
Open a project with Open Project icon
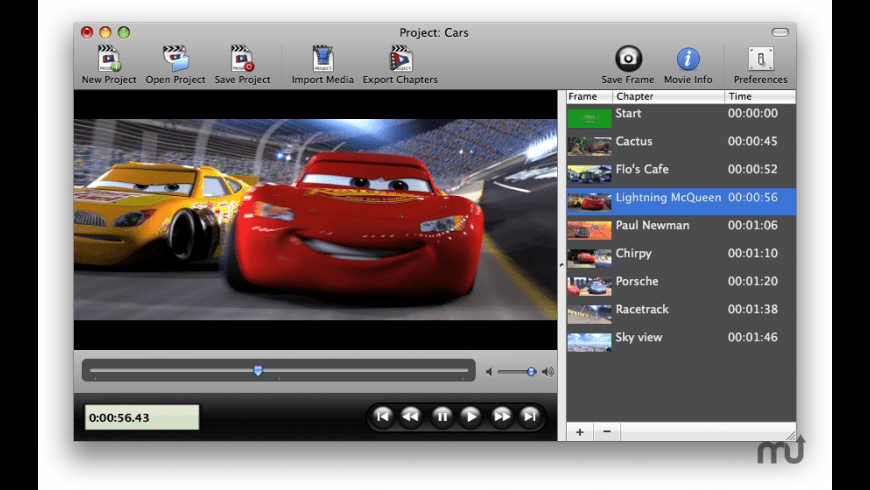175,59
